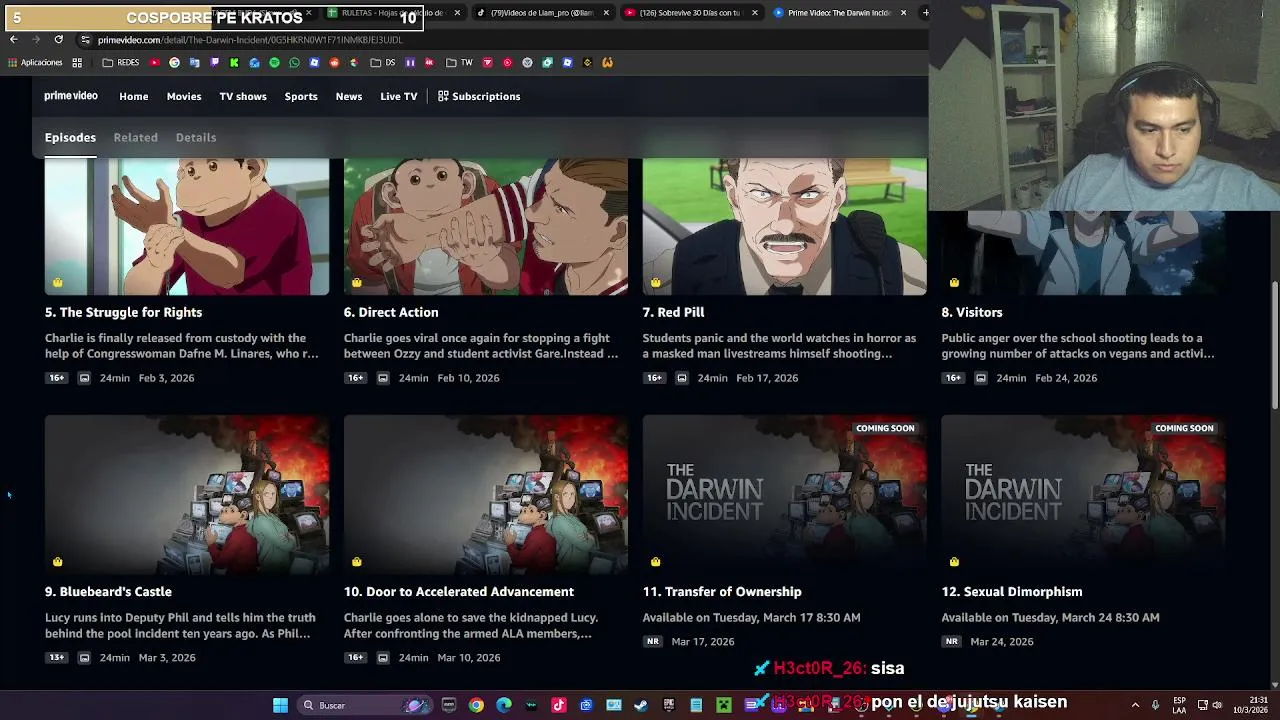Open Movies in the Prime Video nav

coord(184,96)
